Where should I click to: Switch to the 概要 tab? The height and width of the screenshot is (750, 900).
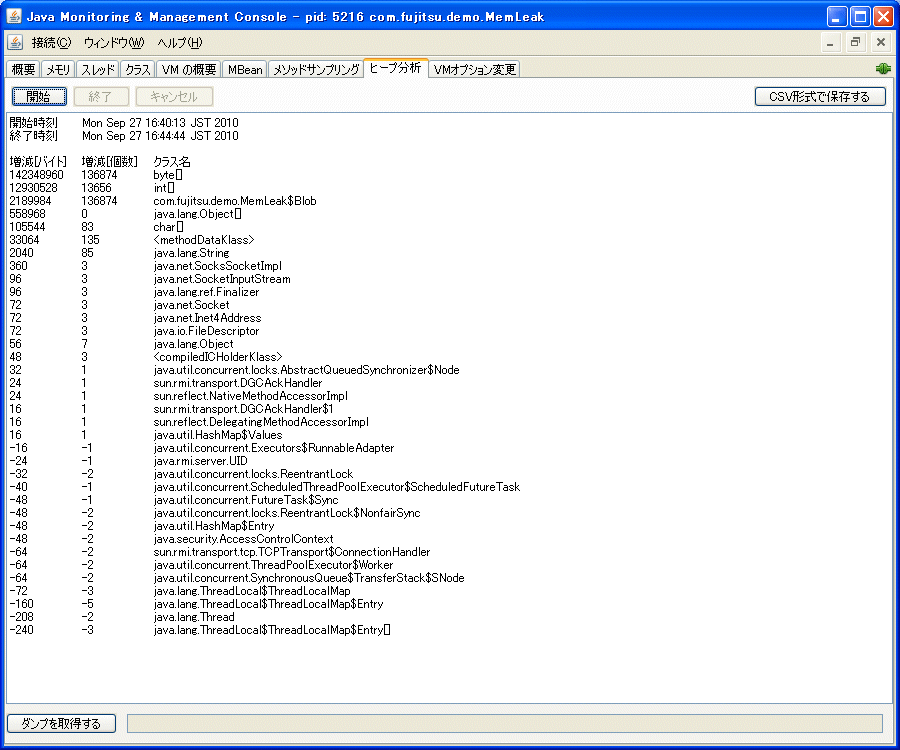tap(24, 69)
